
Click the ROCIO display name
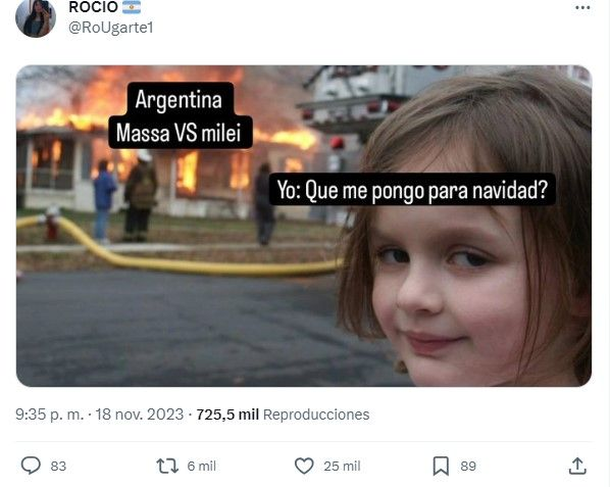point(93,7)
